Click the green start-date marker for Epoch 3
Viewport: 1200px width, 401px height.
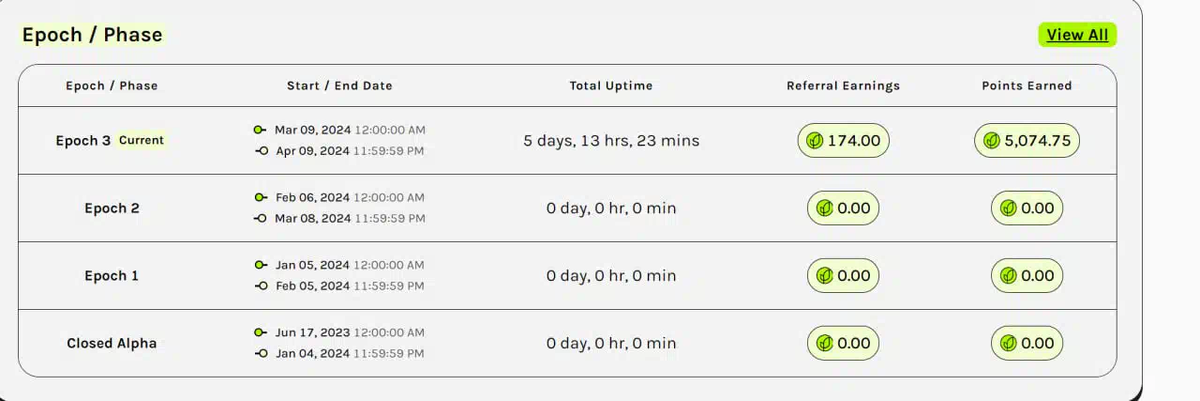click(260, 130)
